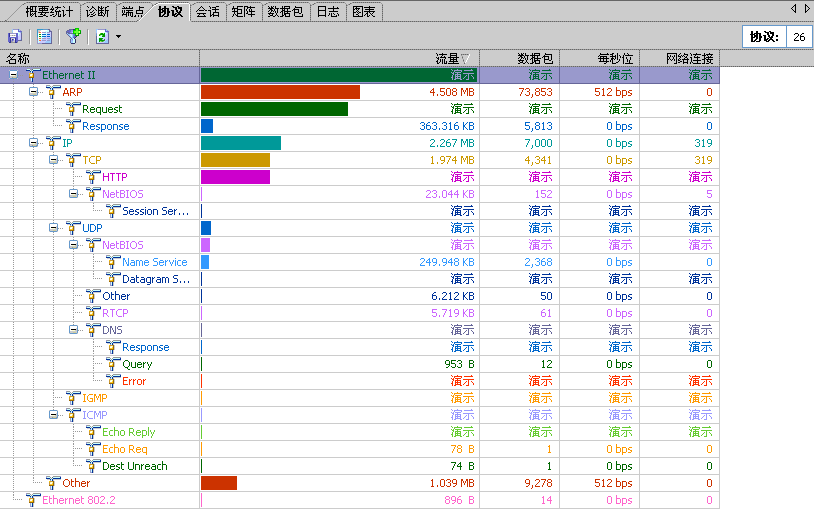Image resolution: width=814 pixels, height=511 pixels.
Task: Click the HTTP protocol node icon
Action: [93, 177]
